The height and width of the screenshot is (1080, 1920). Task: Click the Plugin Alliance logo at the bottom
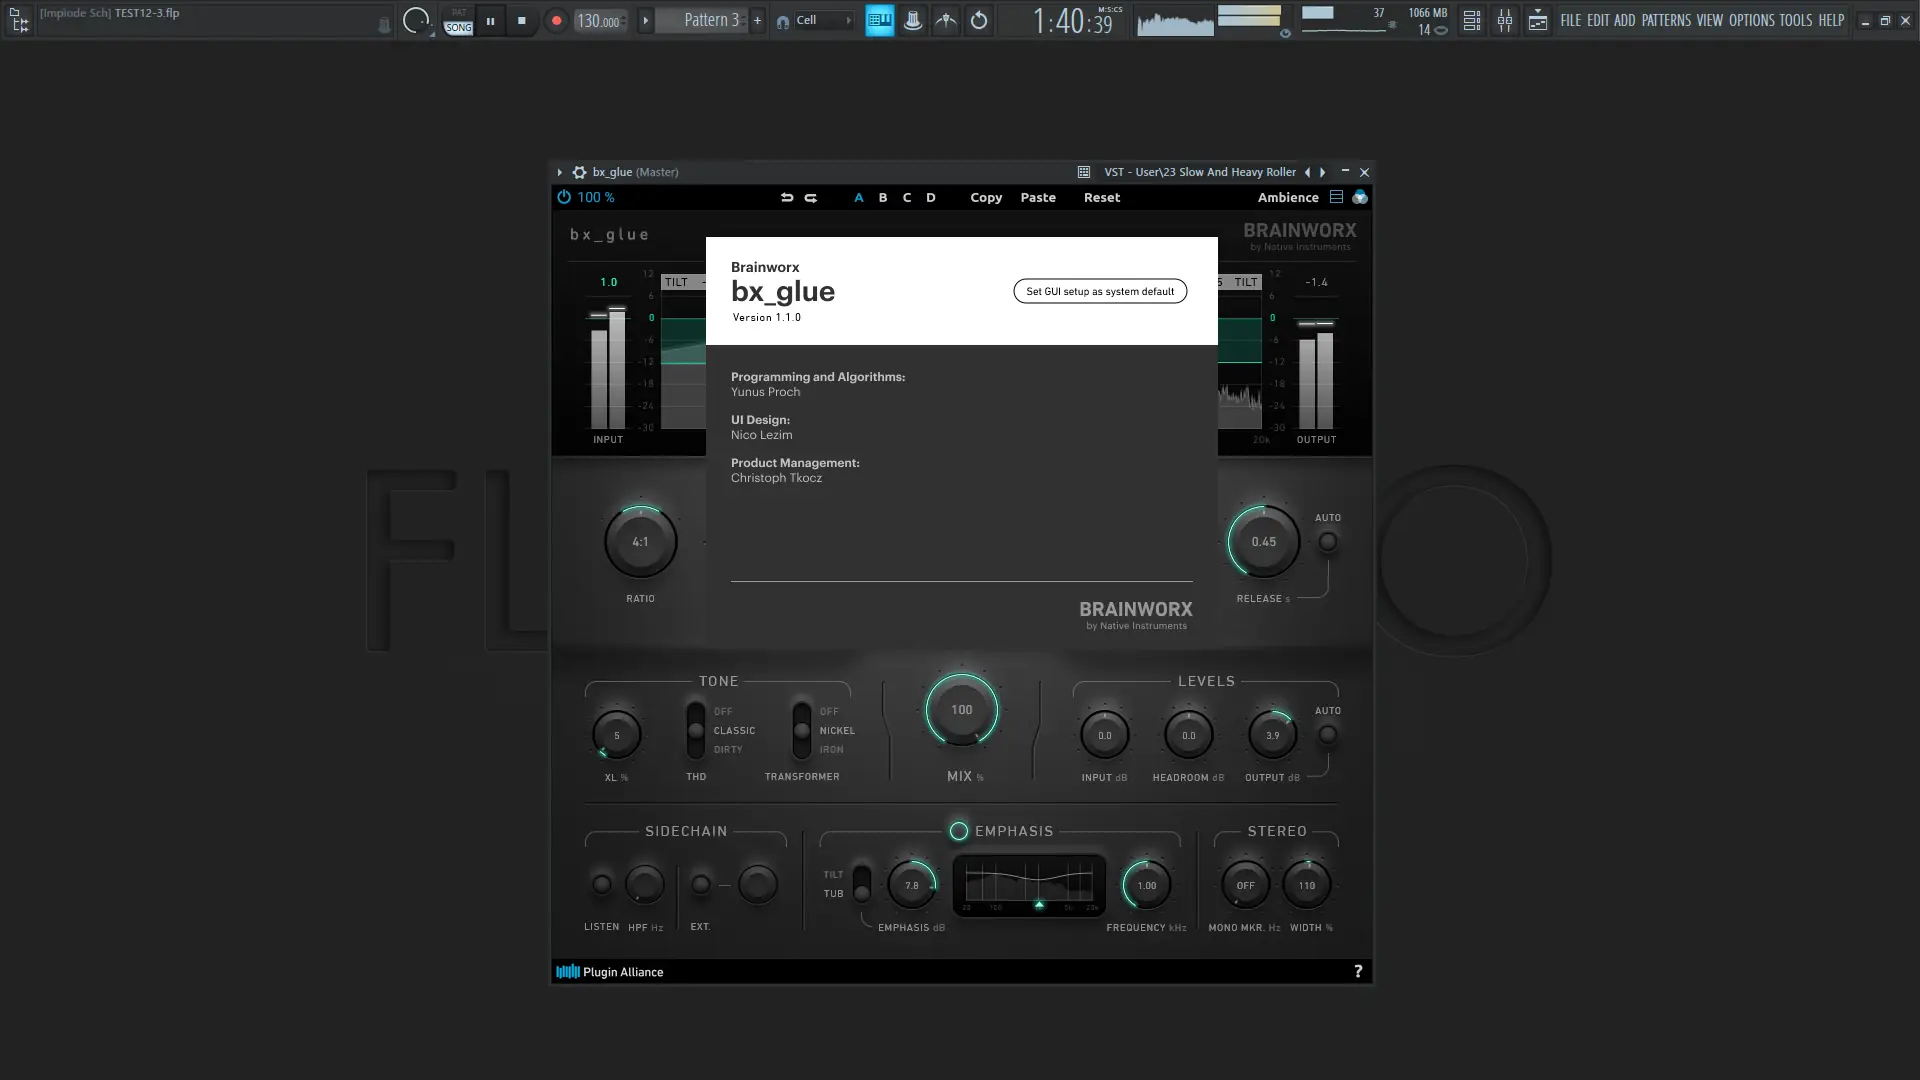tap(610, 971)
